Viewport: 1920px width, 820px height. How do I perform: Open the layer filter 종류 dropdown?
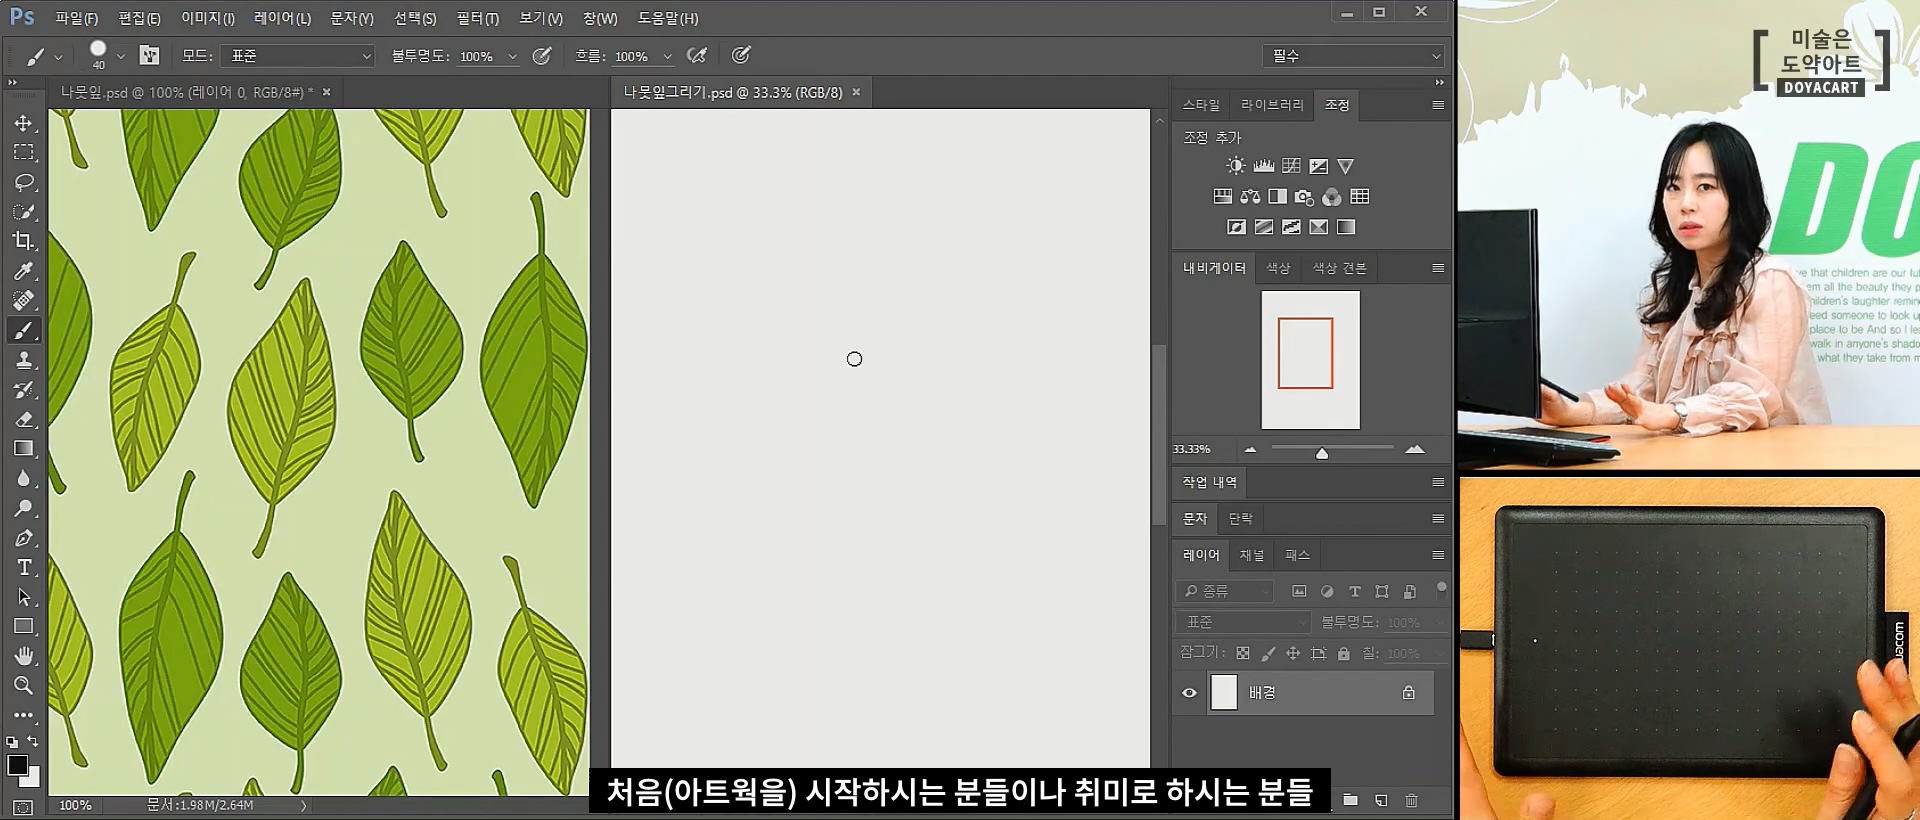coord(1225,591)
